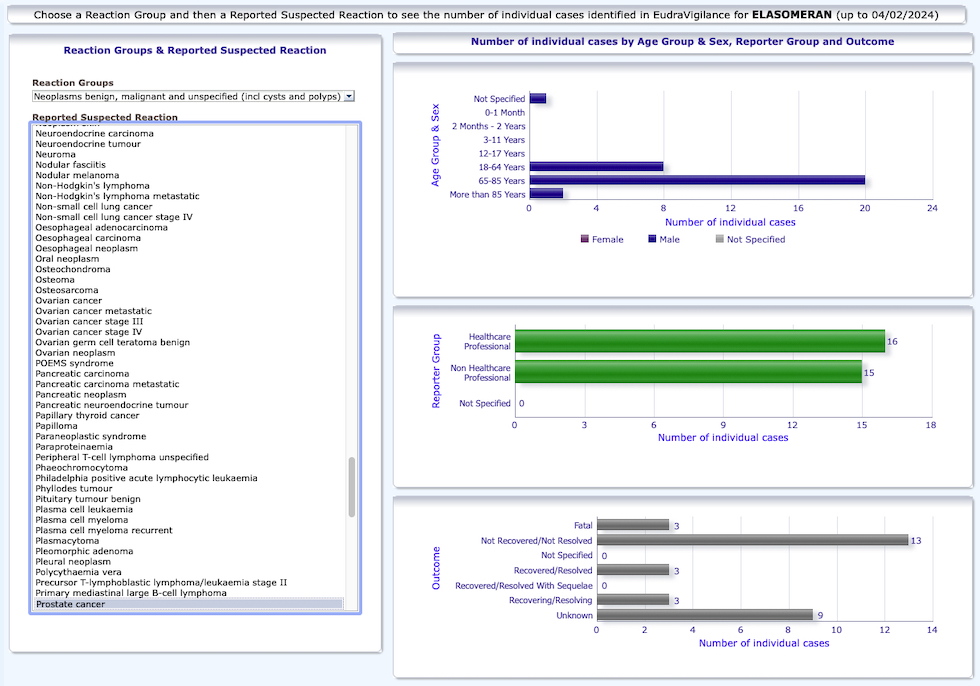Choose Osteosarcoma reaction
Image resolution: width=980 pixels, height=686 pixels.
pyautogui.click(x=67, y=290)
